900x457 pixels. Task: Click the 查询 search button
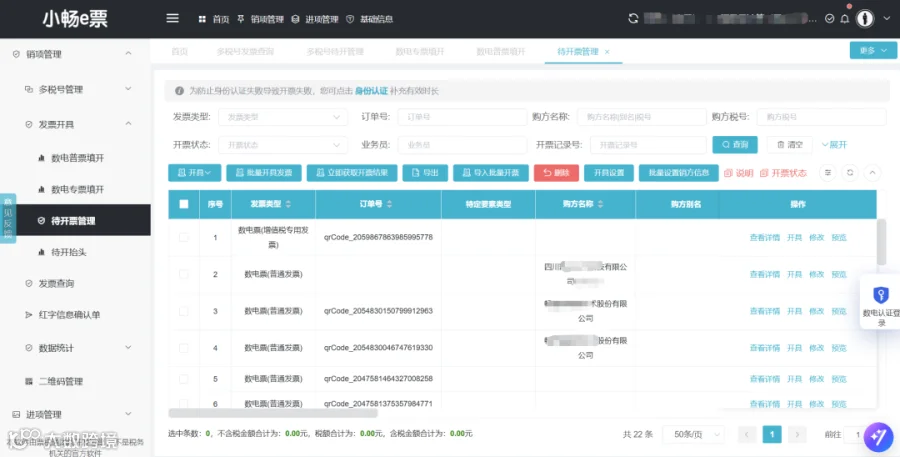[735, 145]
